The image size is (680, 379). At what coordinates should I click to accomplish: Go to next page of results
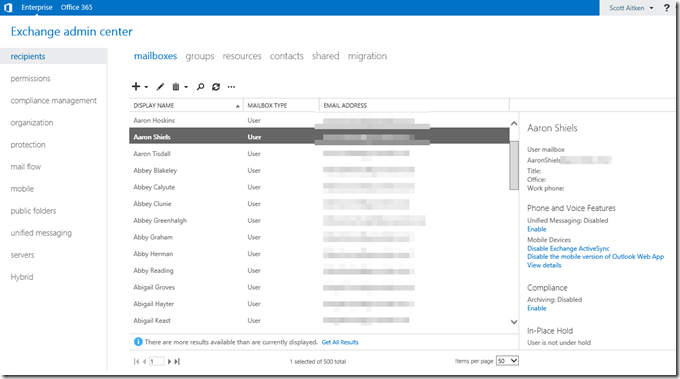[170, 361]
